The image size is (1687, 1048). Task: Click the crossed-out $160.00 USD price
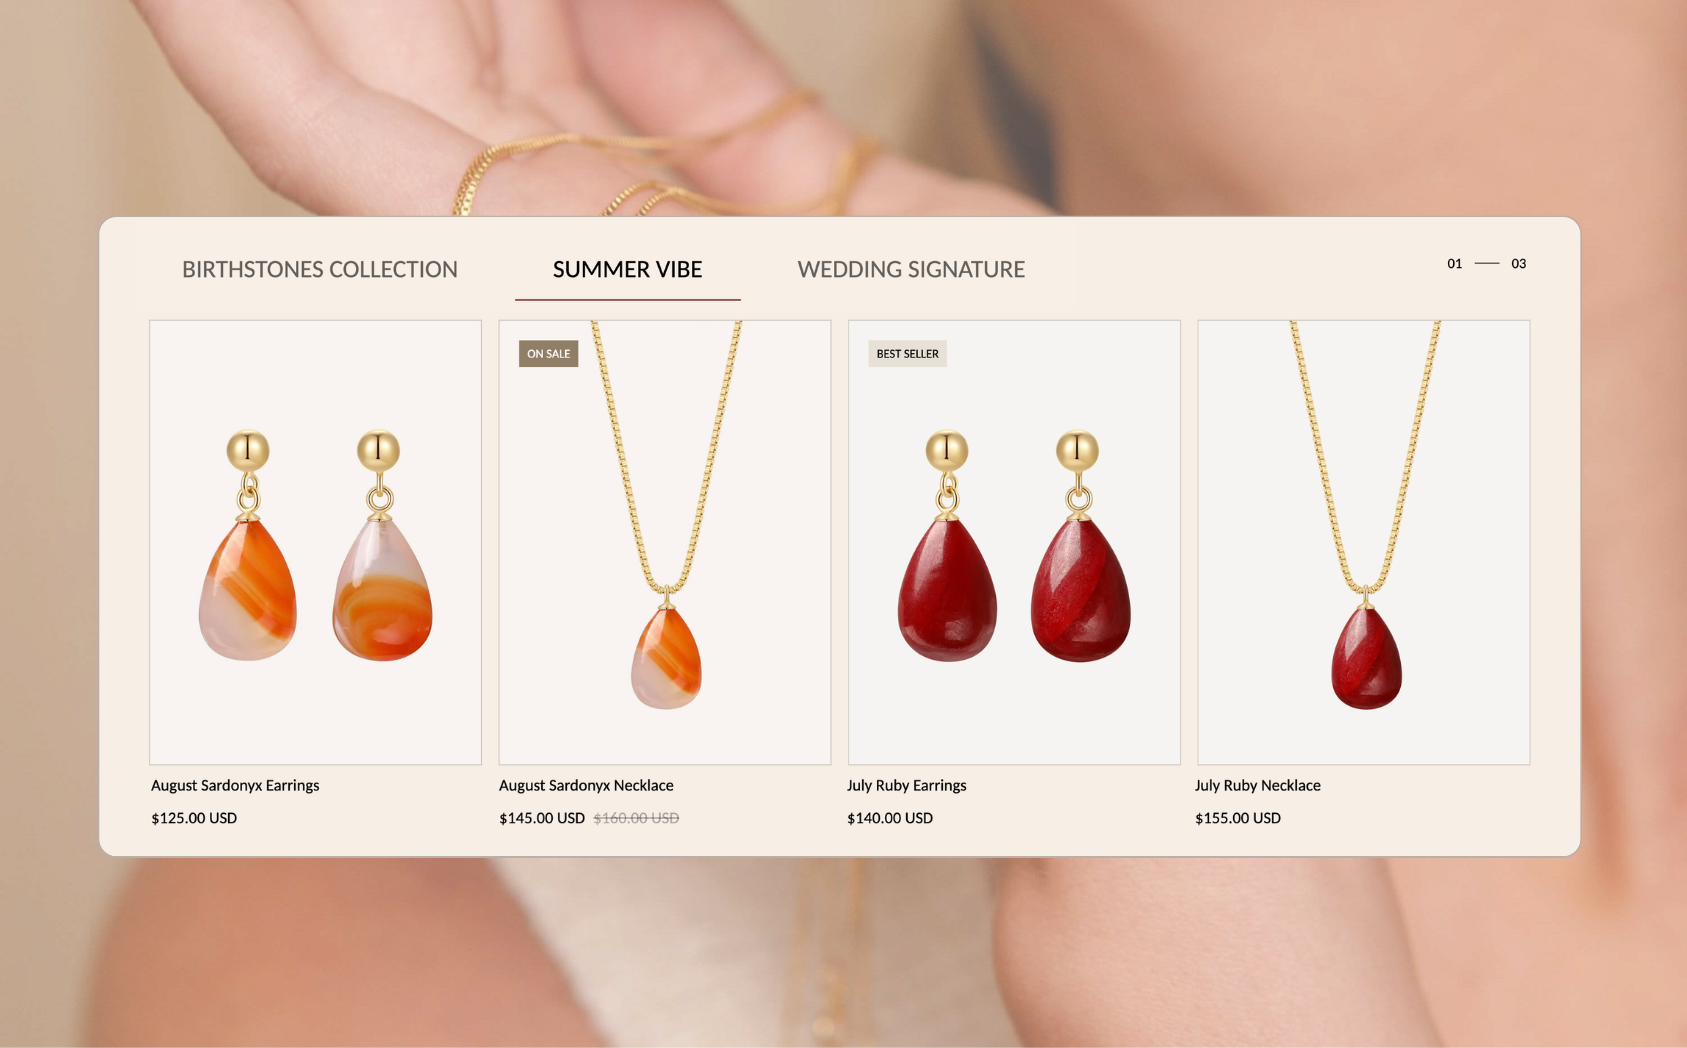[x=636, y=818]
